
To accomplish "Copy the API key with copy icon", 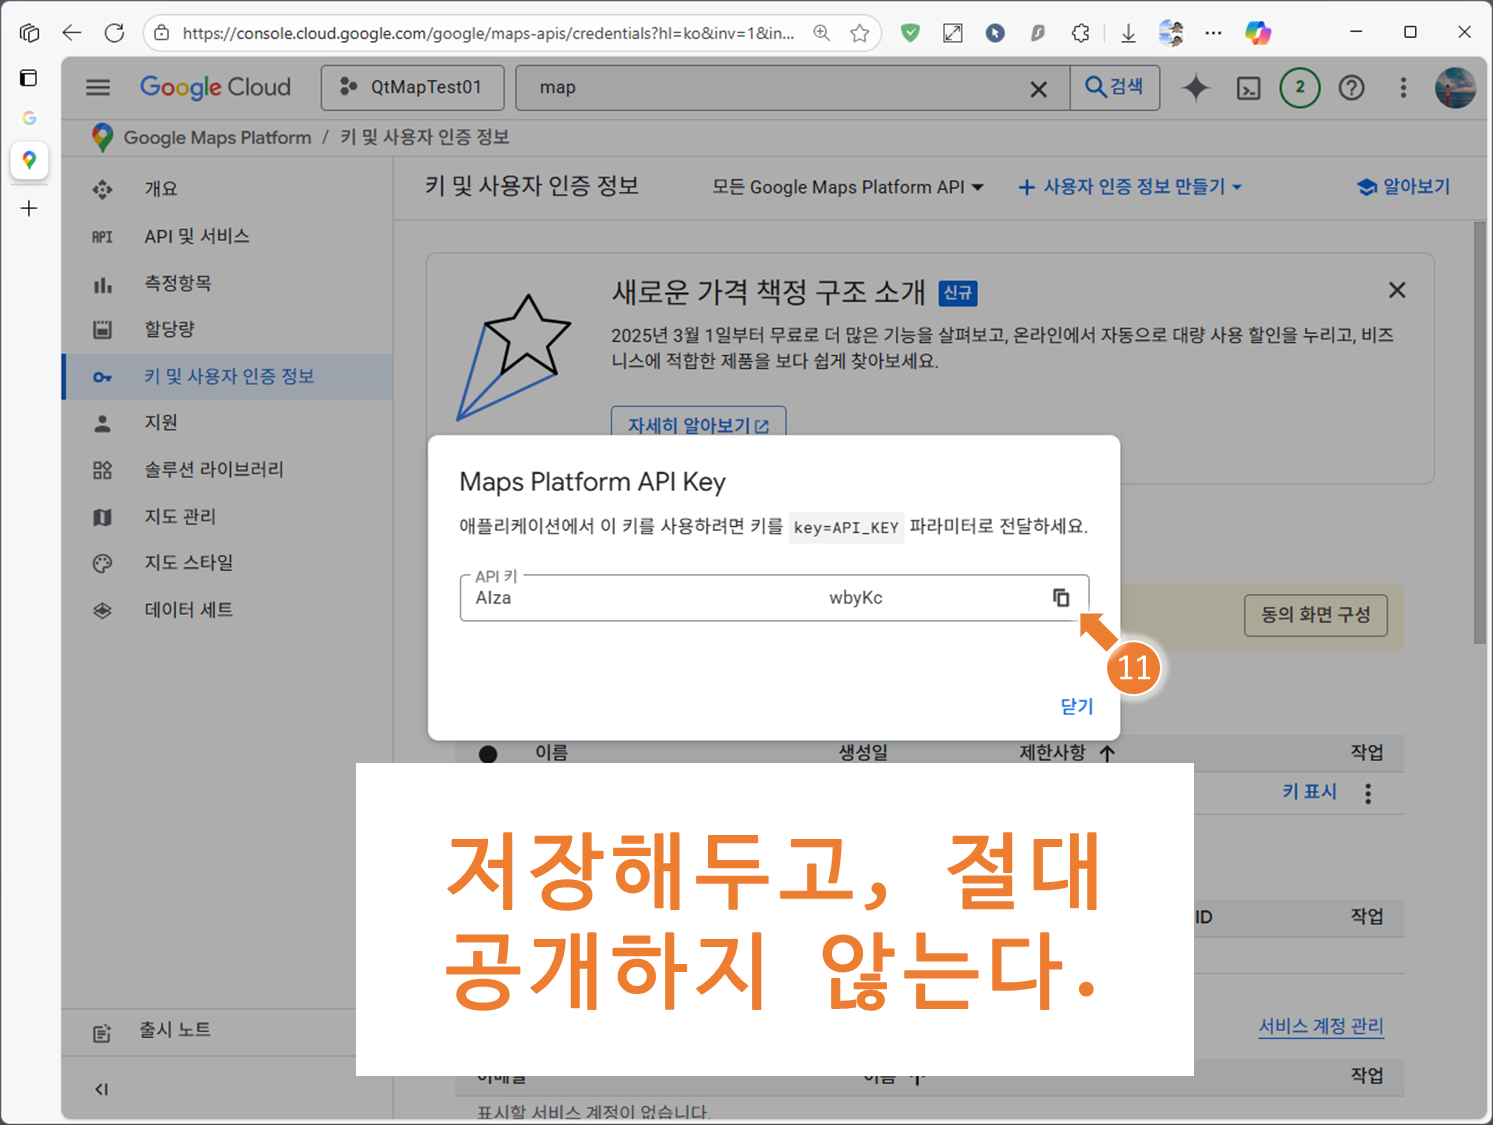I will click(x=1061, y=597).
